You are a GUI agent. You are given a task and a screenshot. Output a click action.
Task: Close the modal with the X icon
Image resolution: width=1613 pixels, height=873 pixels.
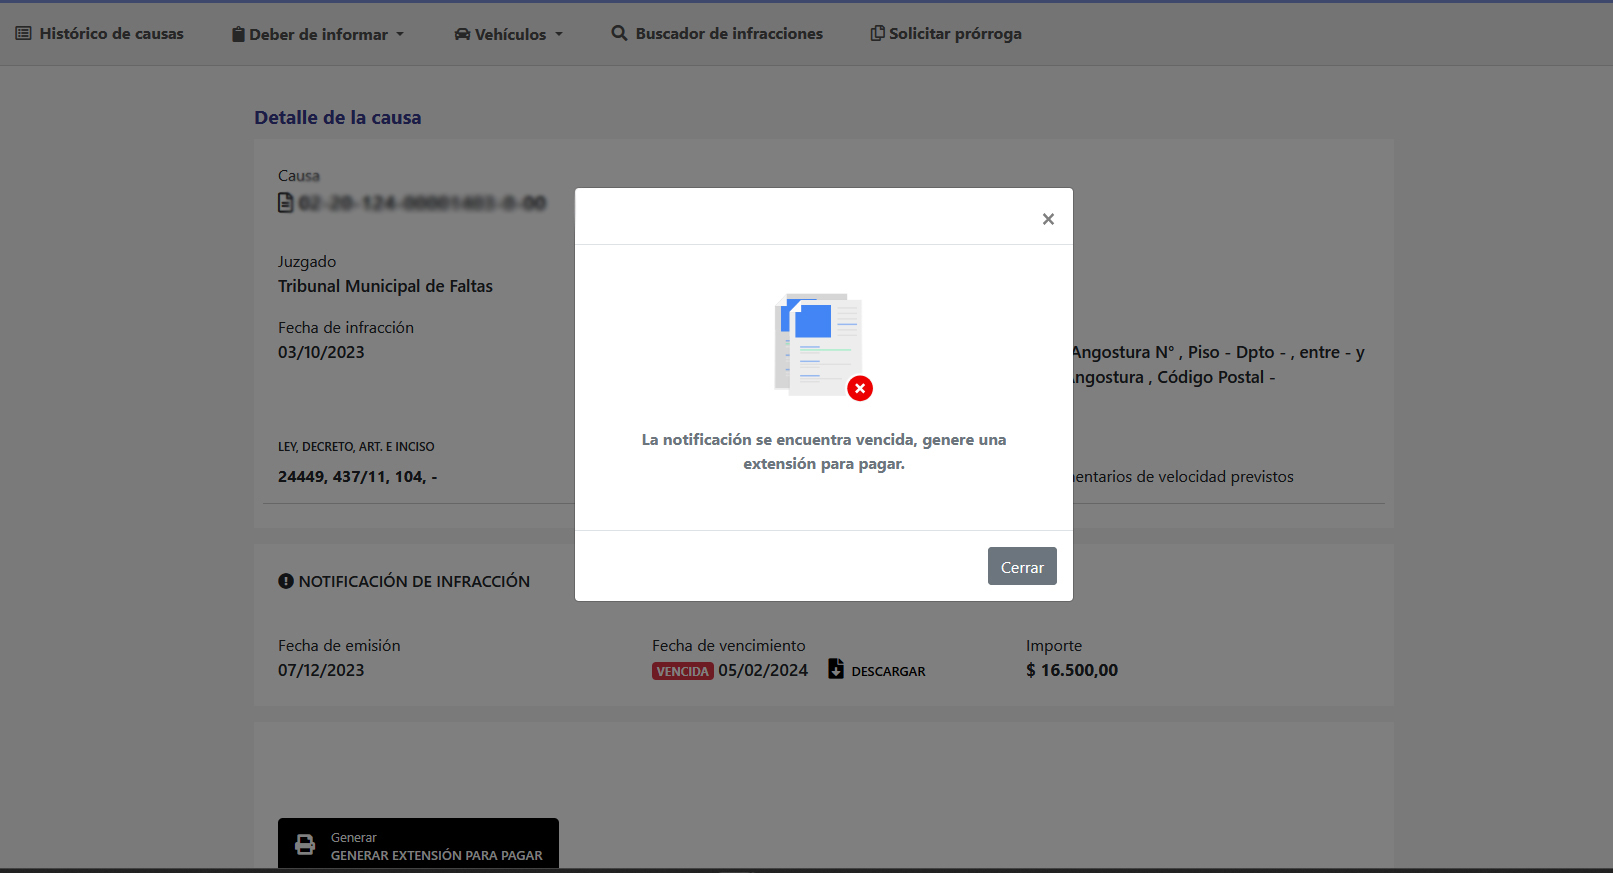click(x=1048, y=219)
